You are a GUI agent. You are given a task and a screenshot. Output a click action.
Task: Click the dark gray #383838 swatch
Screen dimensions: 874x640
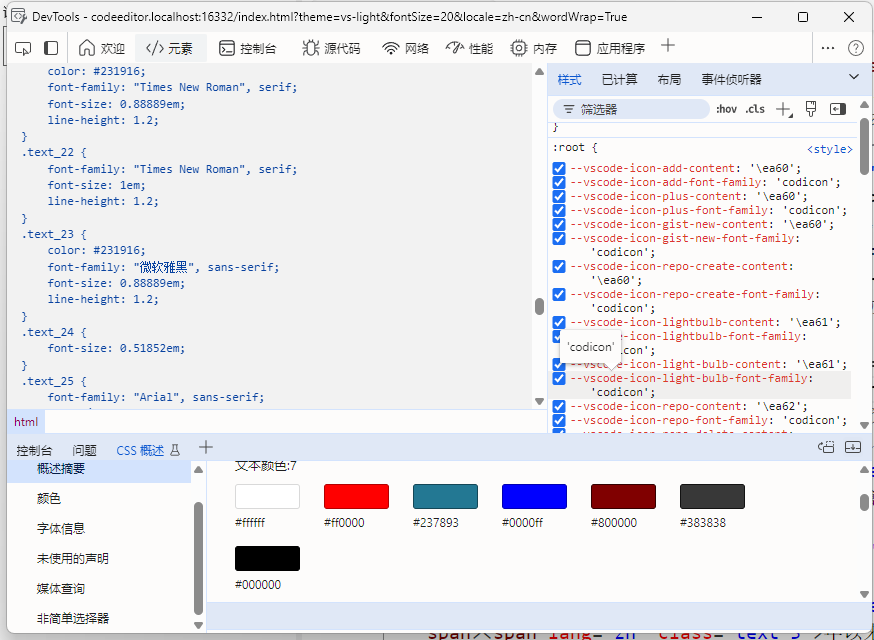tap(712, 496)
